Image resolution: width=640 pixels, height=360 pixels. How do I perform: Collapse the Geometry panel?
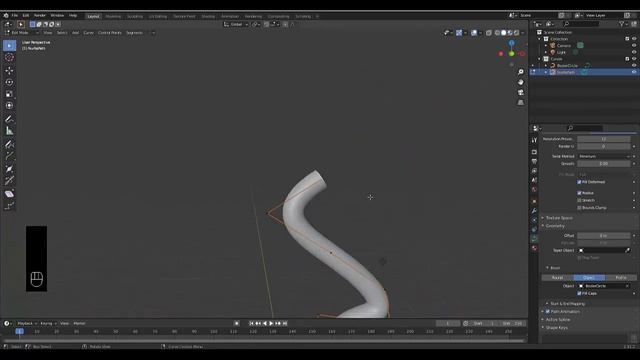(x=555, y=226)
